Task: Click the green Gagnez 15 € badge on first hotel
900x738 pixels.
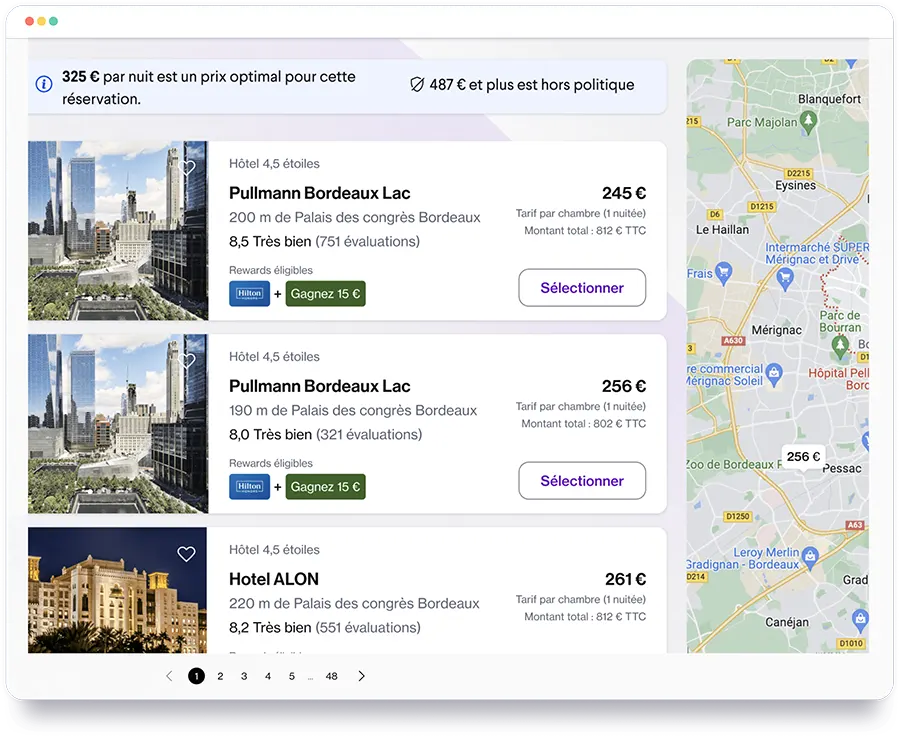Action: [326, 294]
